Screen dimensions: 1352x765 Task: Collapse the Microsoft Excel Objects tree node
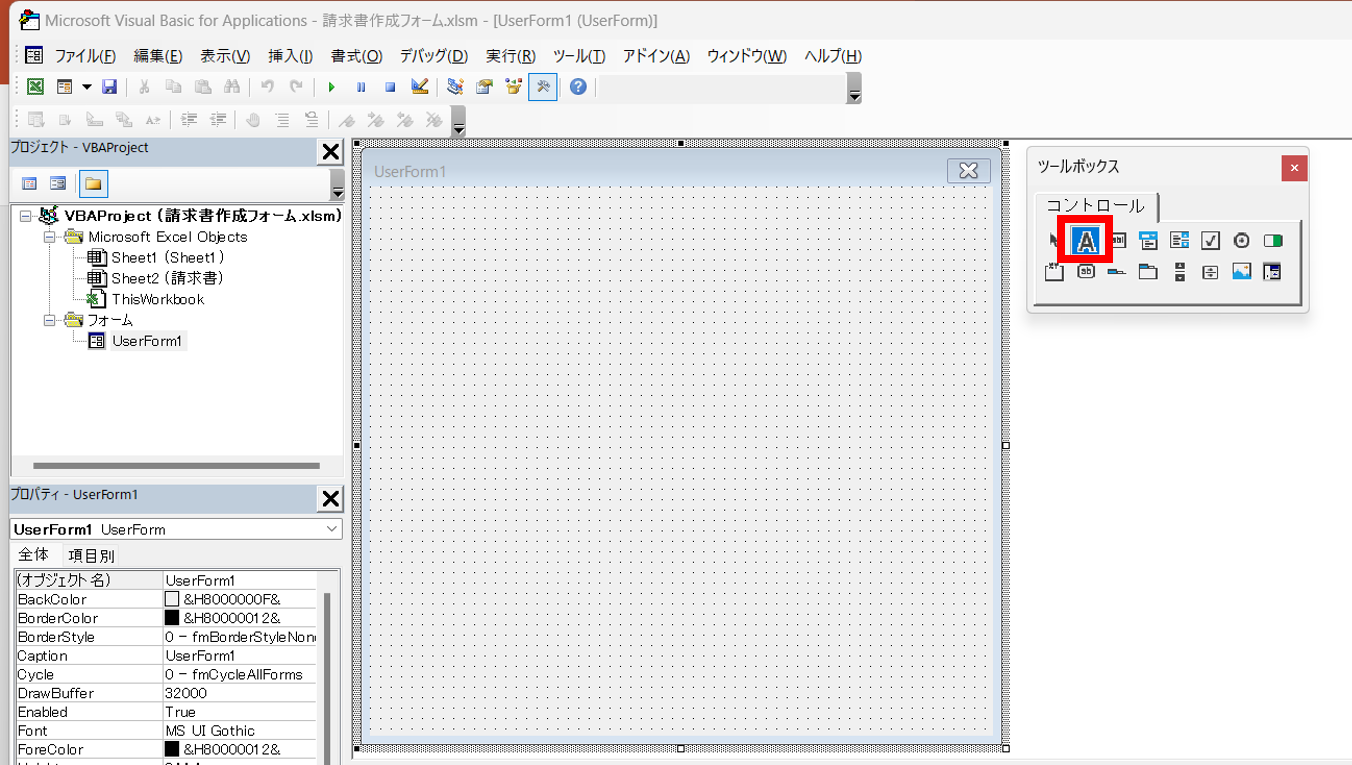[x=49, y=237]
